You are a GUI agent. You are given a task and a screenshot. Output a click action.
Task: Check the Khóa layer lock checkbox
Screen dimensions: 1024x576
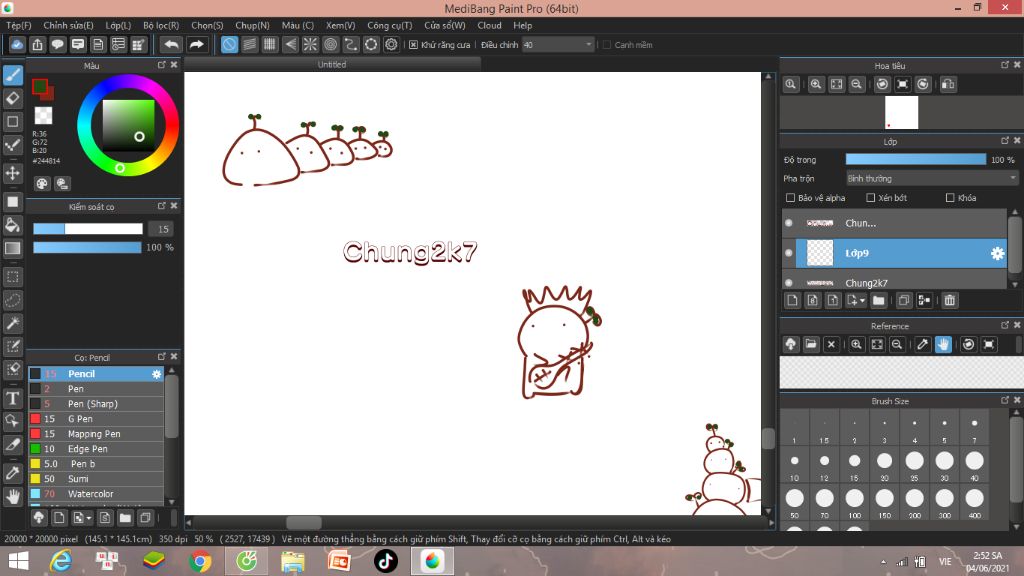tap(950, 198)
